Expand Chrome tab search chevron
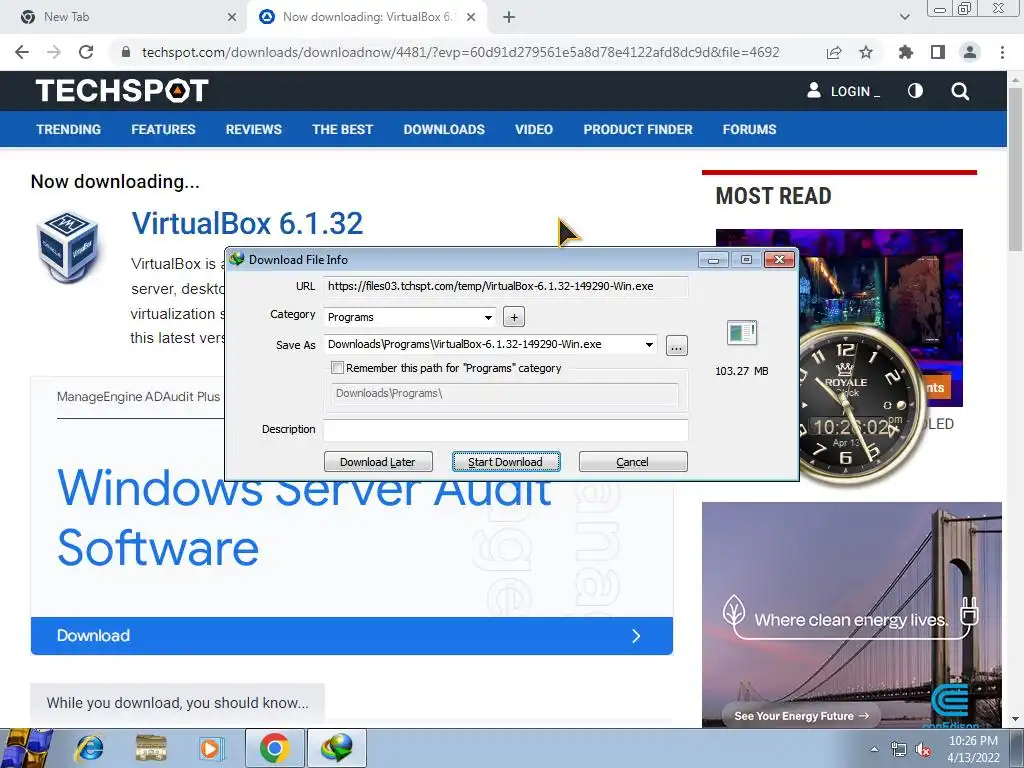1024x768 pixels. [x=904, y=17]
